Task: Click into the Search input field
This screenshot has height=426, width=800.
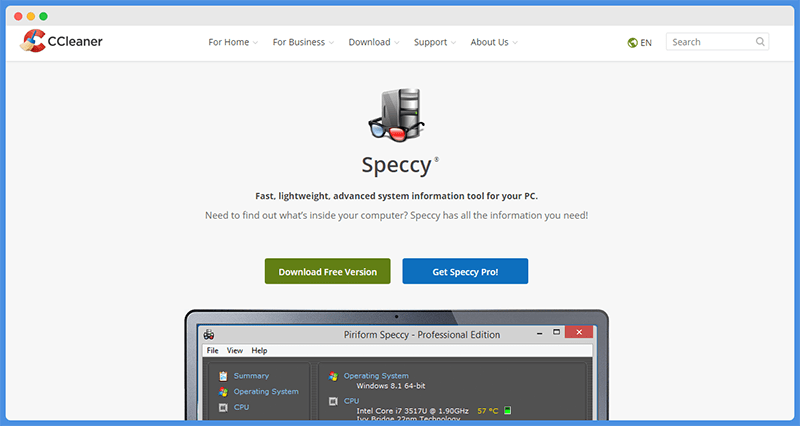Action: (x=717, y=42)
